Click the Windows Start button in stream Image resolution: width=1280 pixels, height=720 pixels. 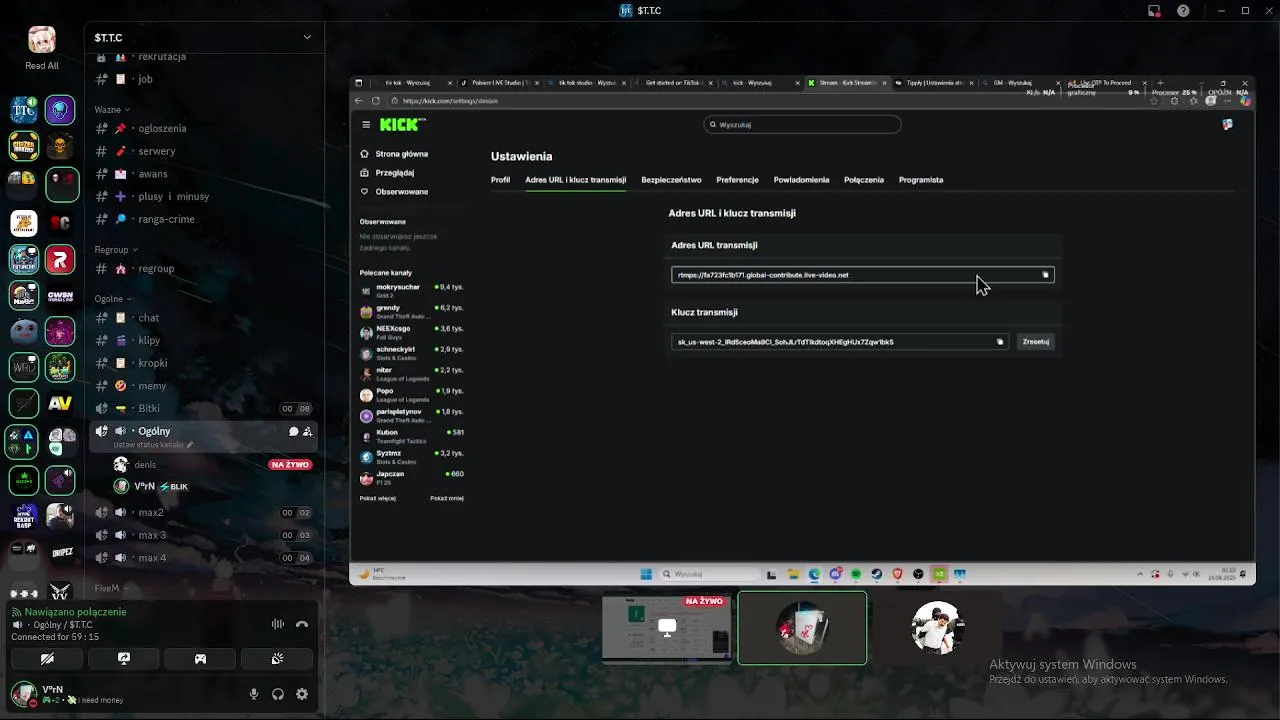(646, 574)
